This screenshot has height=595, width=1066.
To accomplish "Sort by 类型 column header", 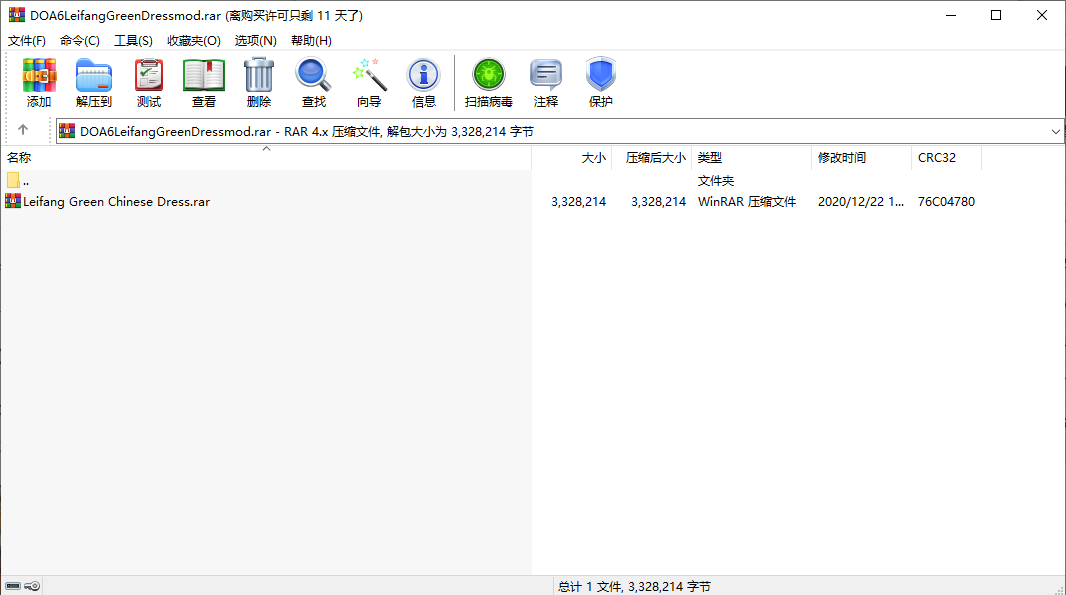I will point(752,157).
